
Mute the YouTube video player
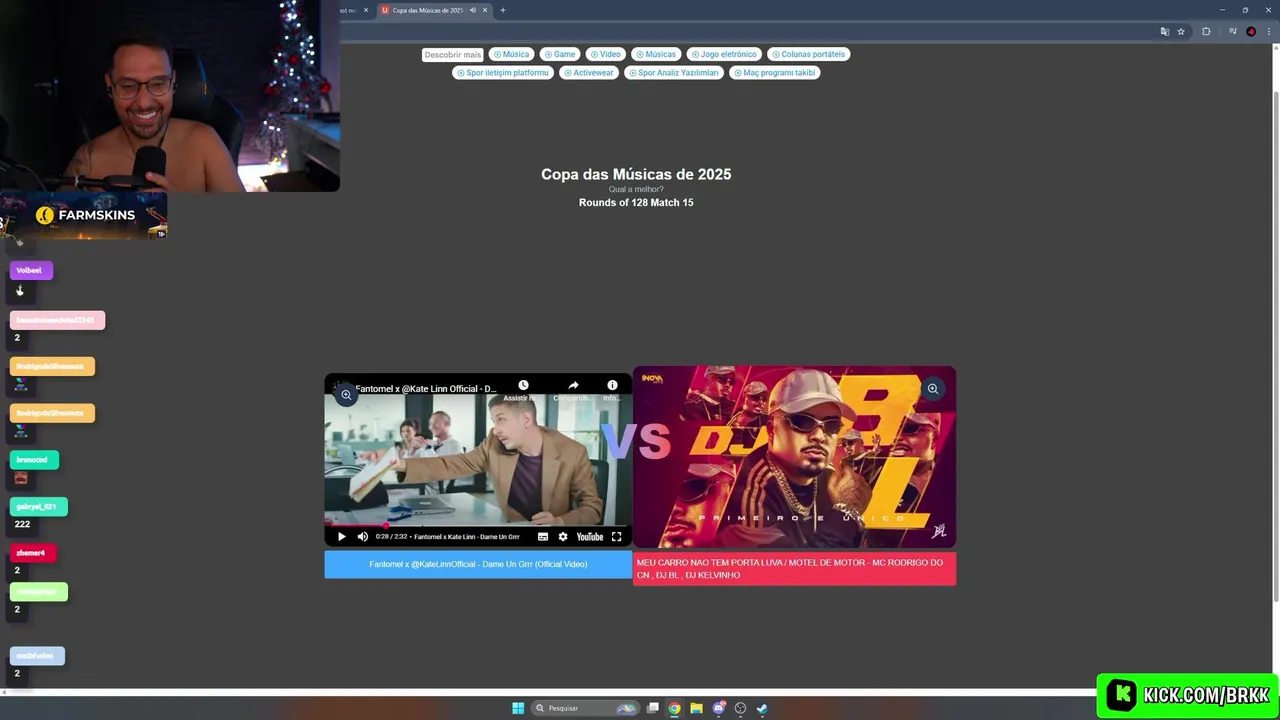(x=362, y=537)
